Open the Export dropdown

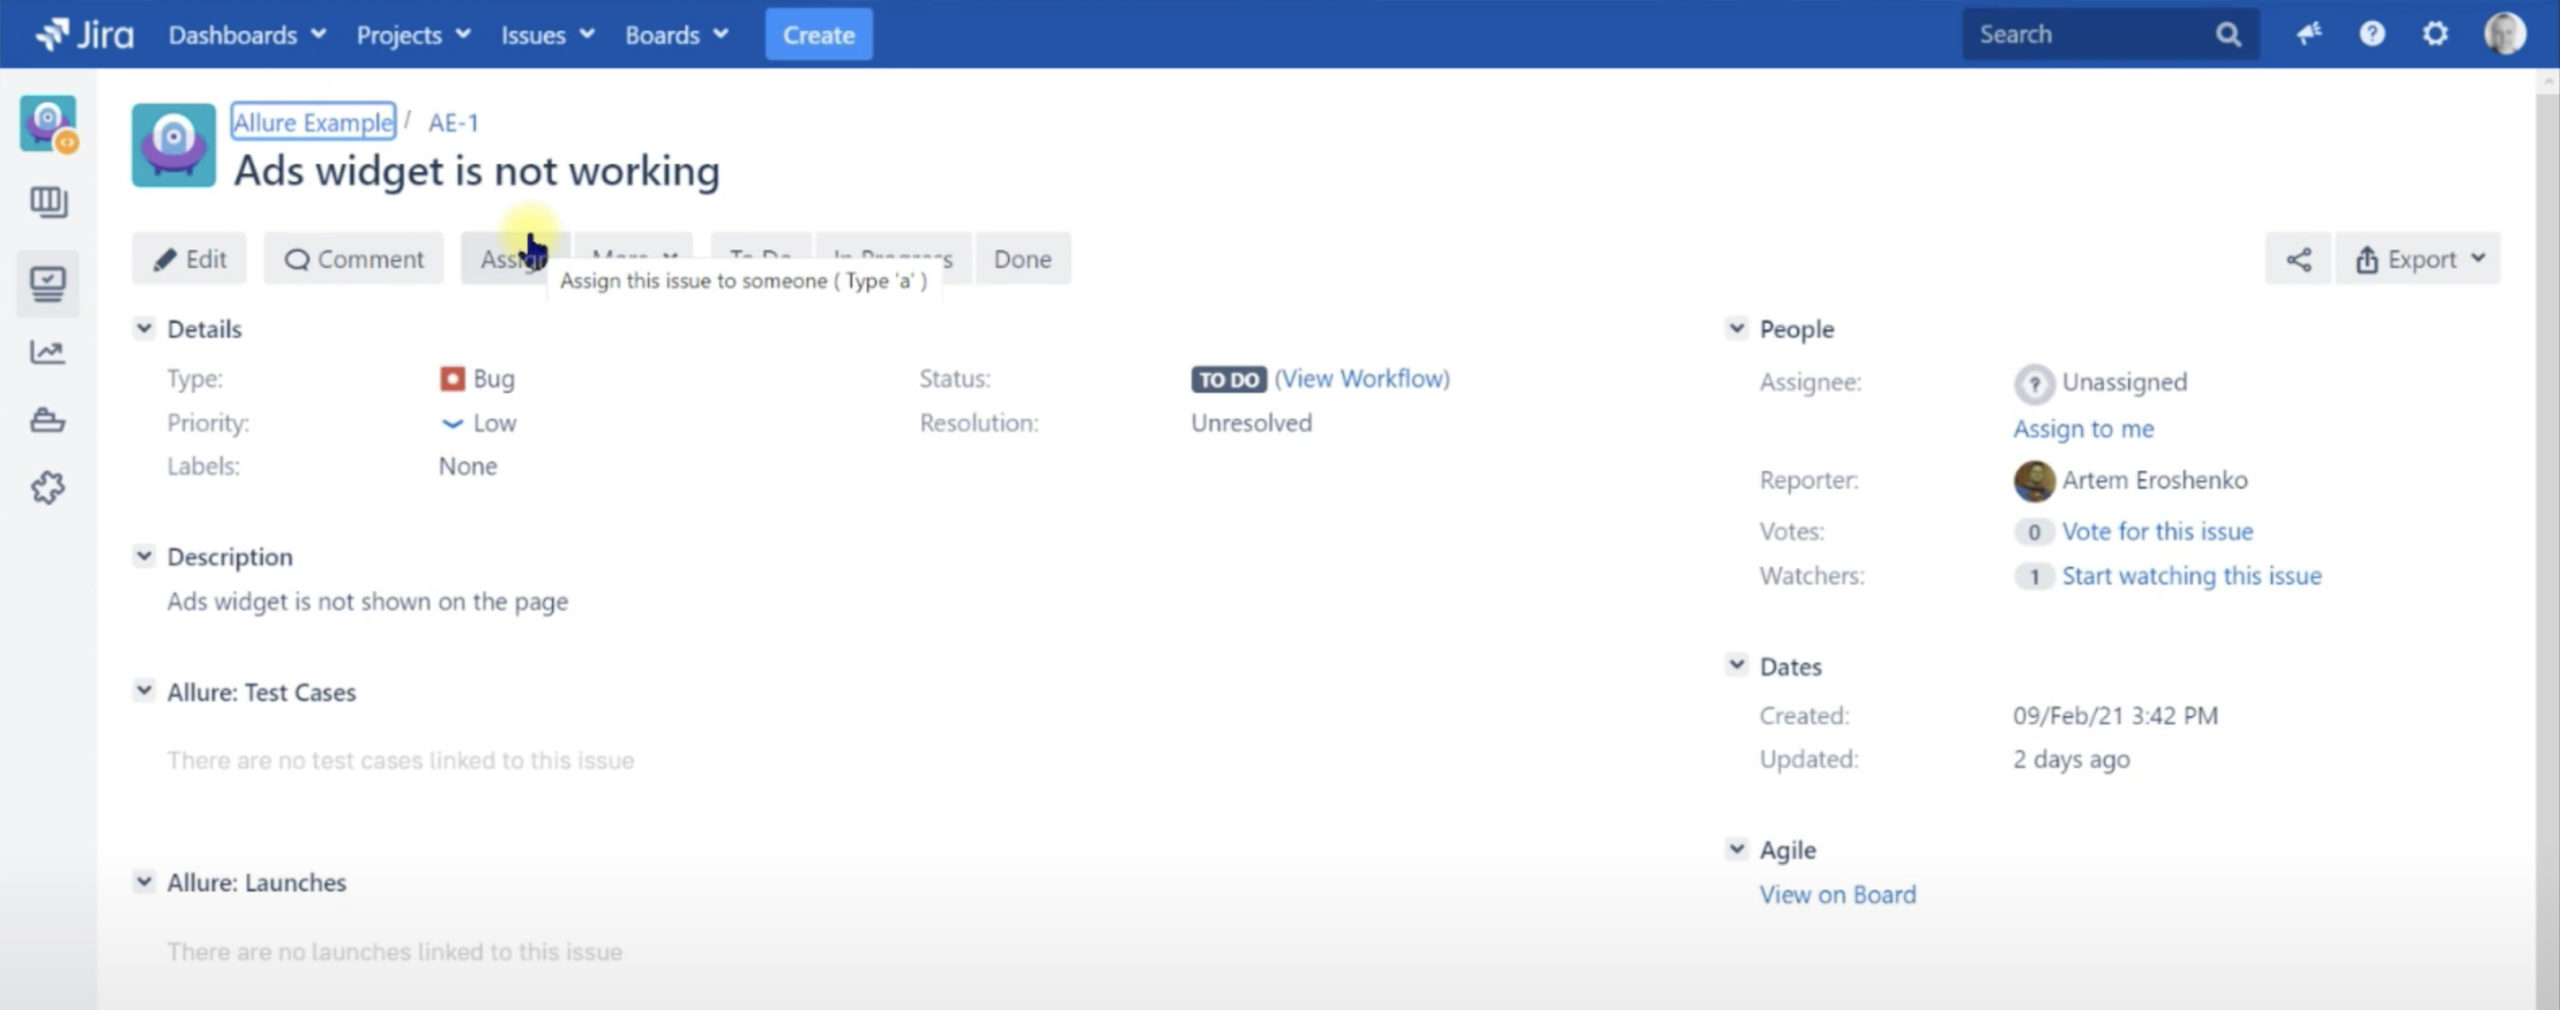coord(2419,260)
